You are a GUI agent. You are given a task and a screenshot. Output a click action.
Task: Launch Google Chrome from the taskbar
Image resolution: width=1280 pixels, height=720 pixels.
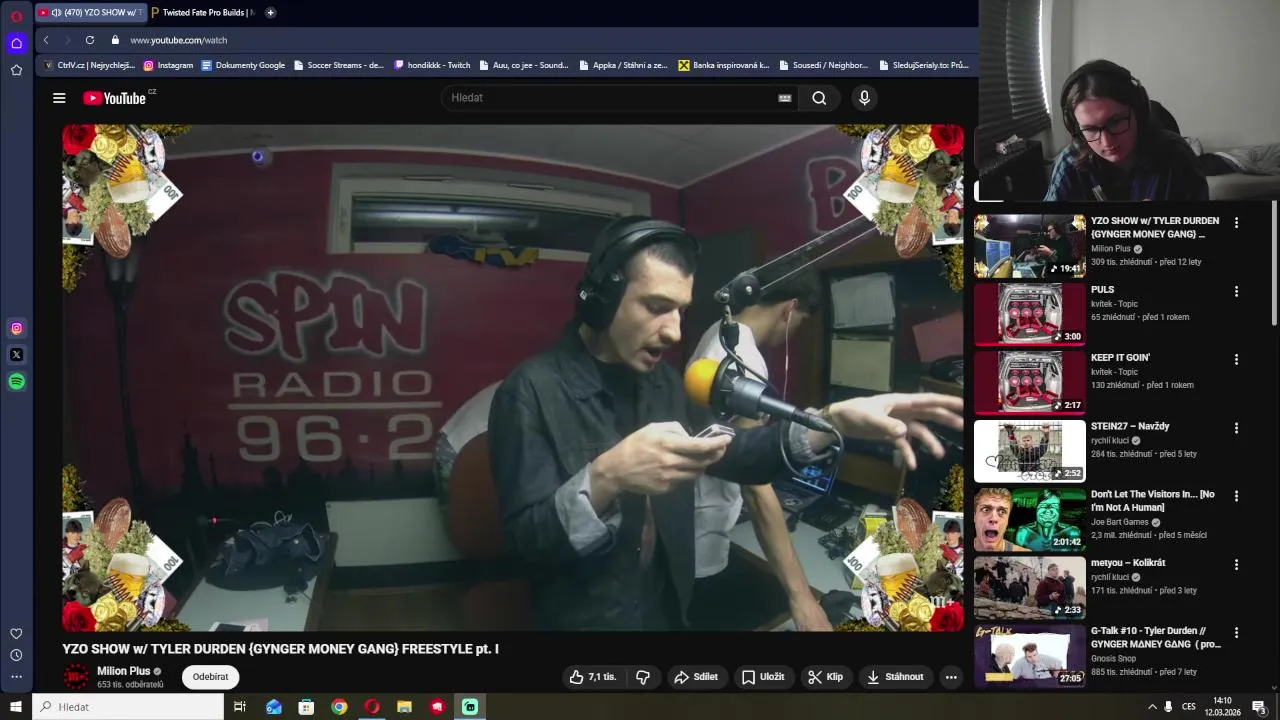coord(339,707)
